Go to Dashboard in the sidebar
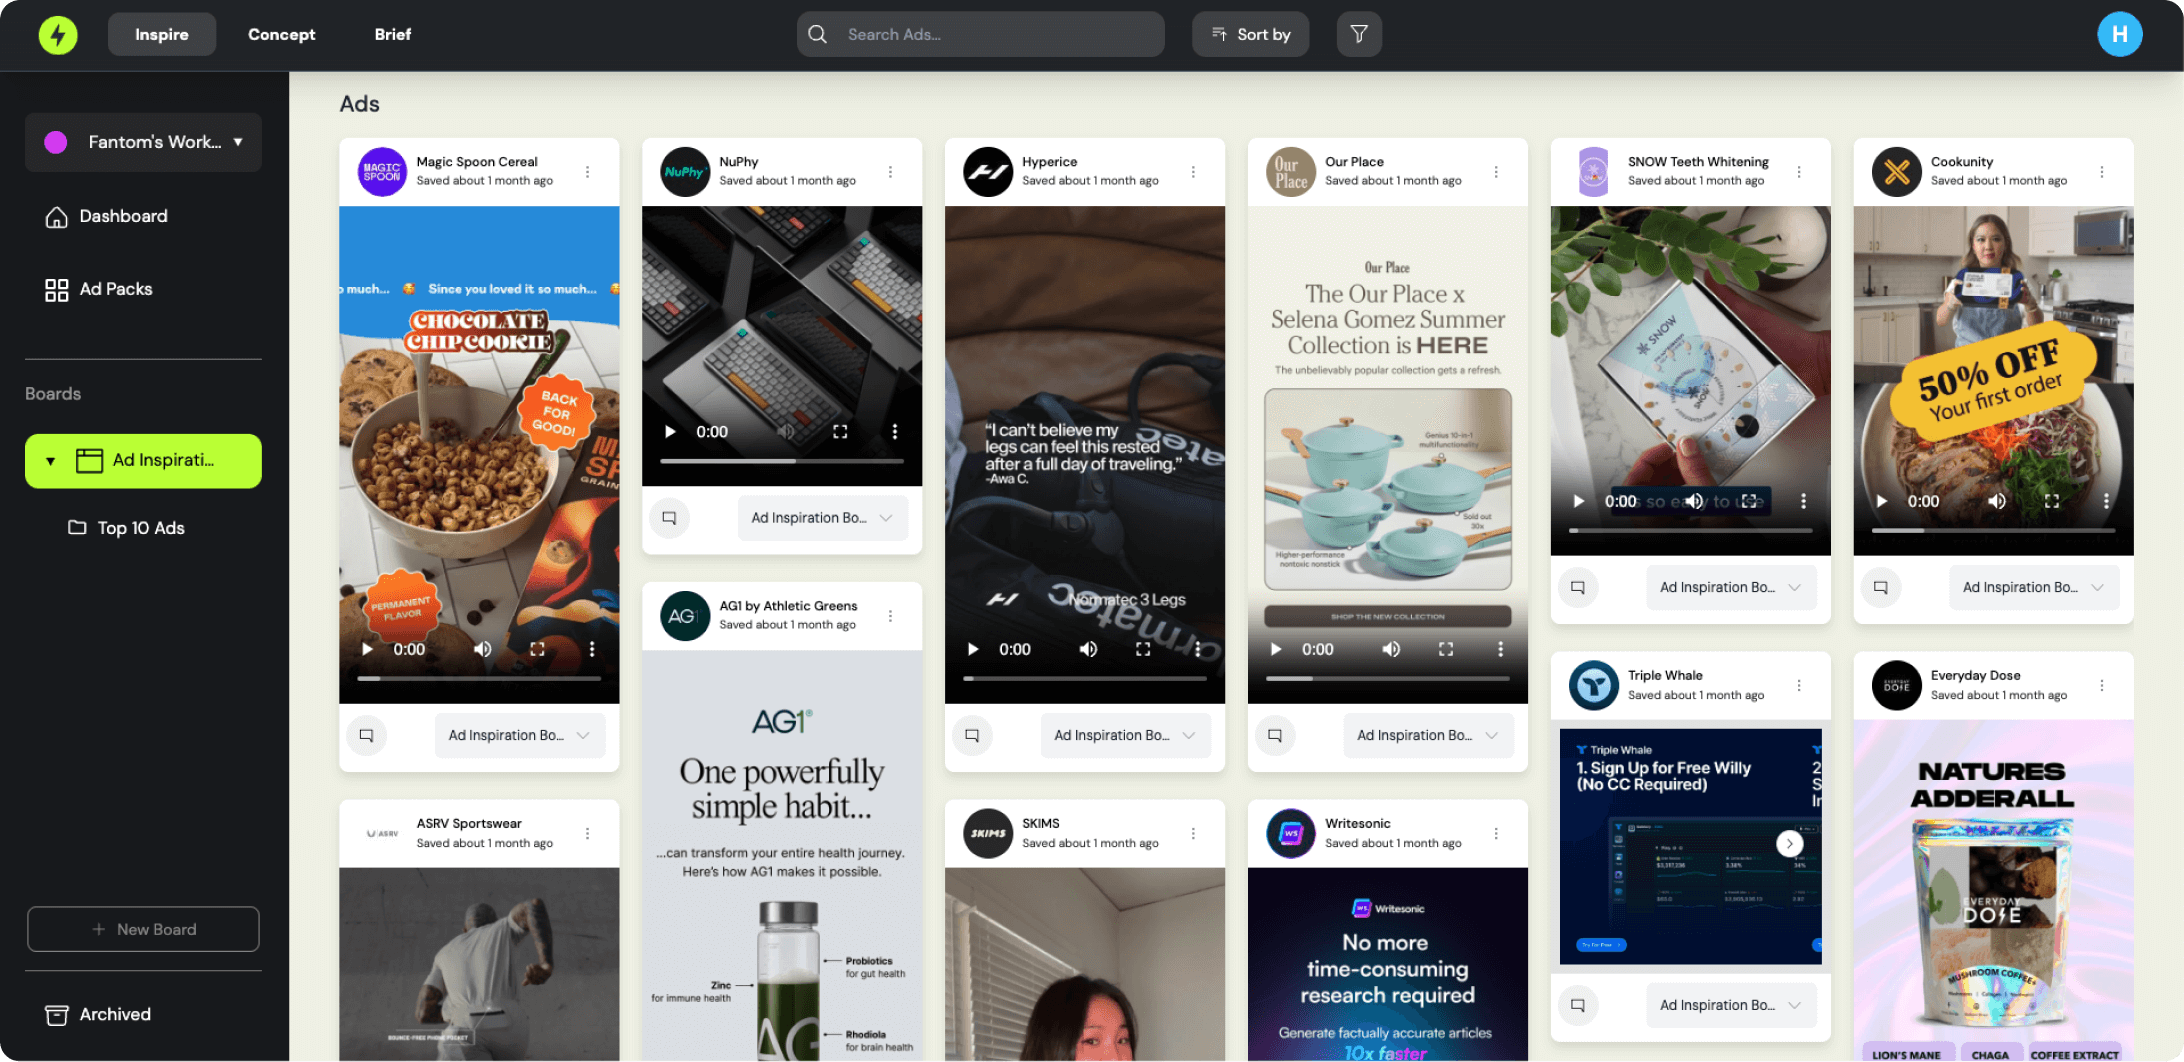 pyautogui.click(x=106, y=217)
